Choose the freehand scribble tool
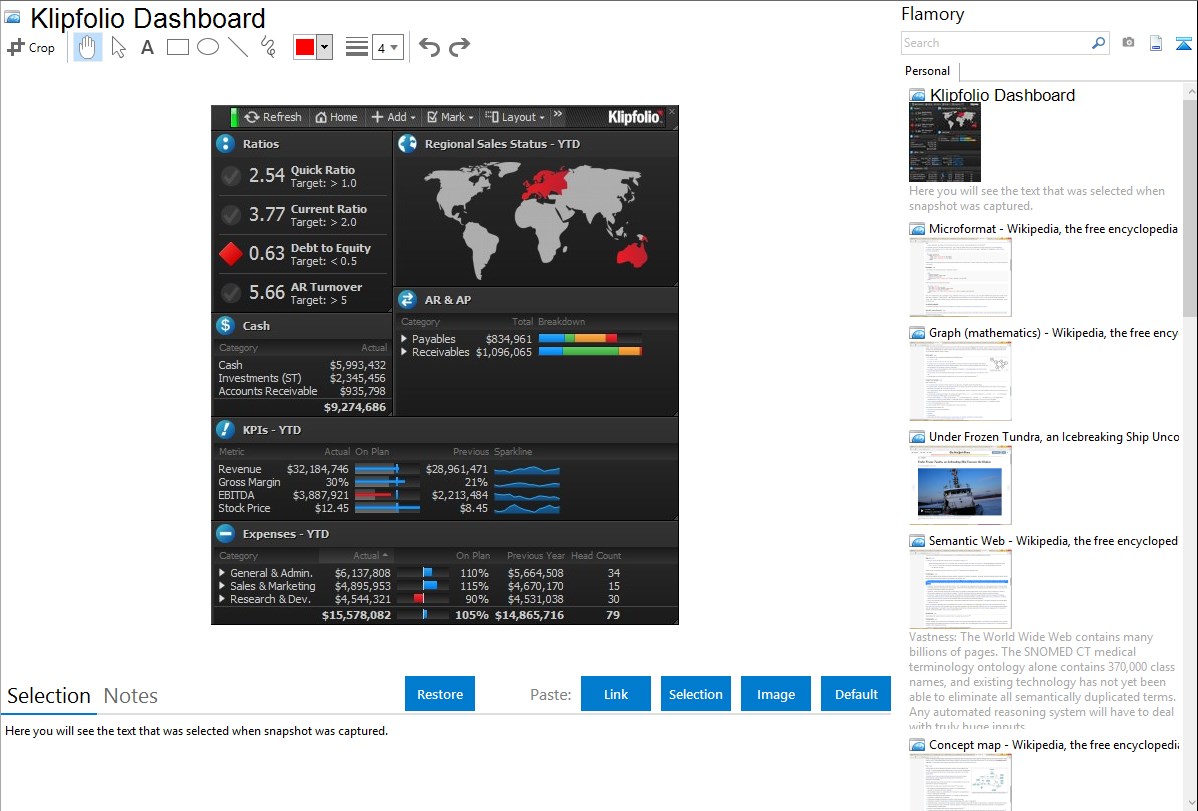The width and height of the screenshot is (1198, 811). tap(268, 47)
